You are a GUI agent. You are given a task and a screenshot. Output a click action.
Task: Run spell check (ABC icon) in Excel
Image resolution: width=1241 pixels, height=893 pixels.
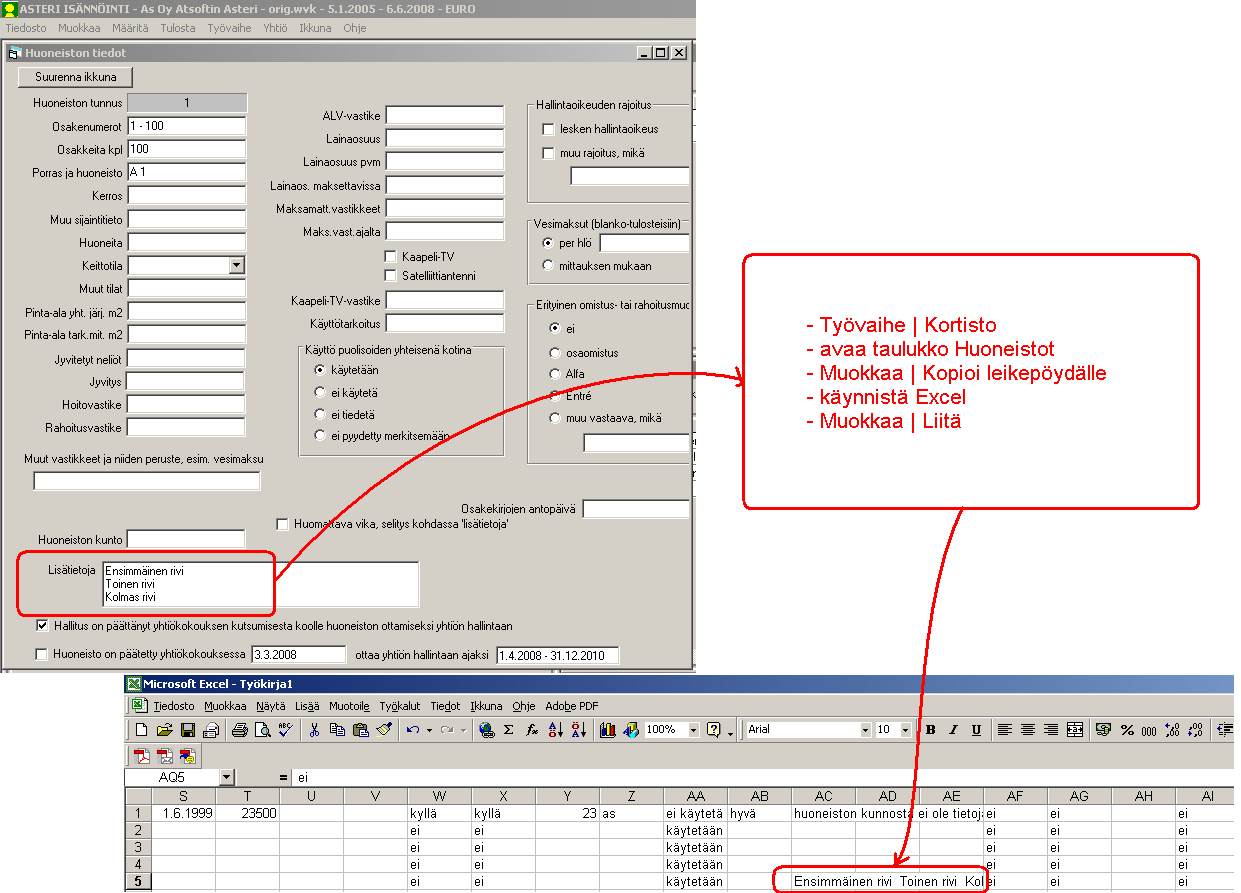[285, 730]
